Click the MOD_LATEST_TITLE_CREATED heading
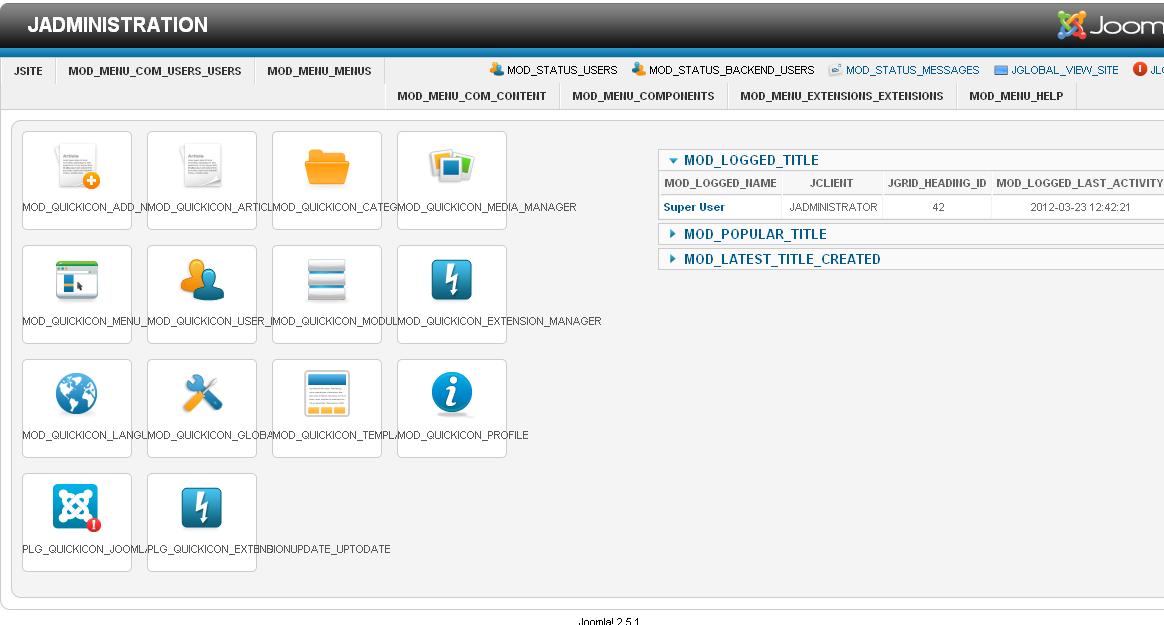 [x=782, y=259]
